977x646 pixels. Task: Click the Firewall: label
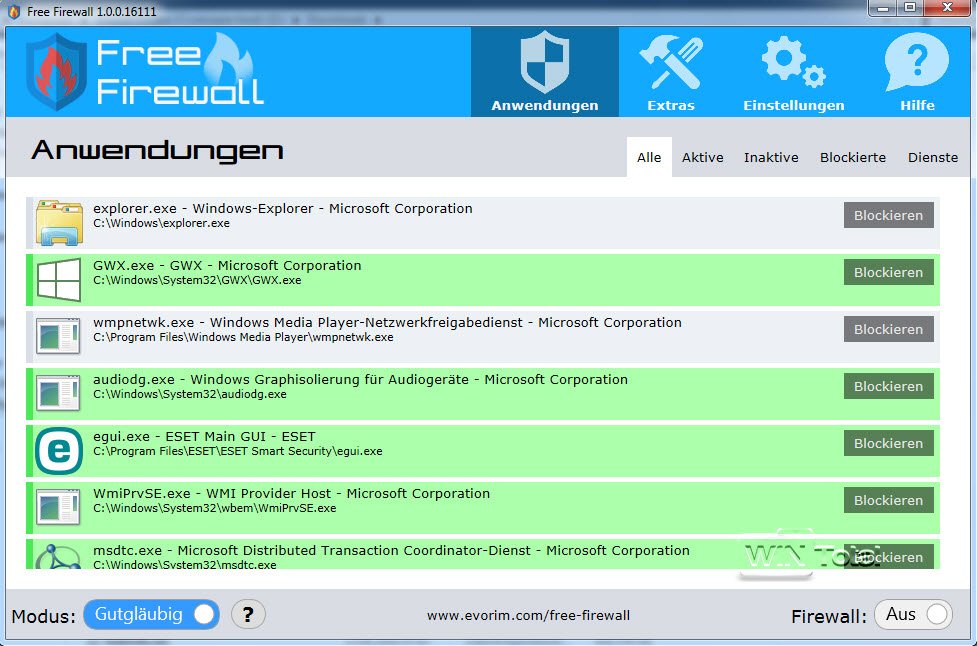coord(829,616)
